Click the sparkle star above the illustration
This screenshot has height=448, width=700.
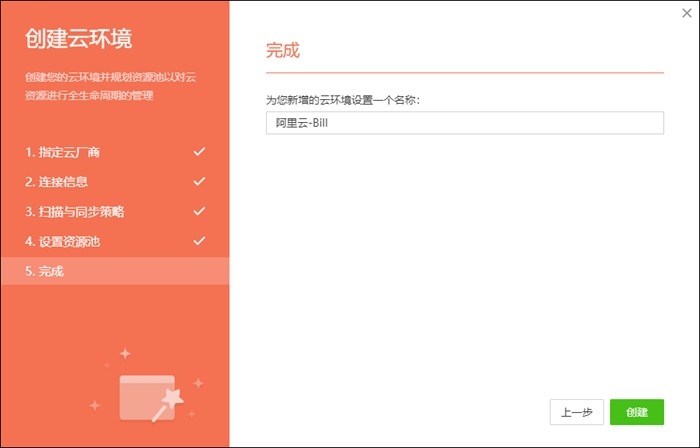(125, 353)
